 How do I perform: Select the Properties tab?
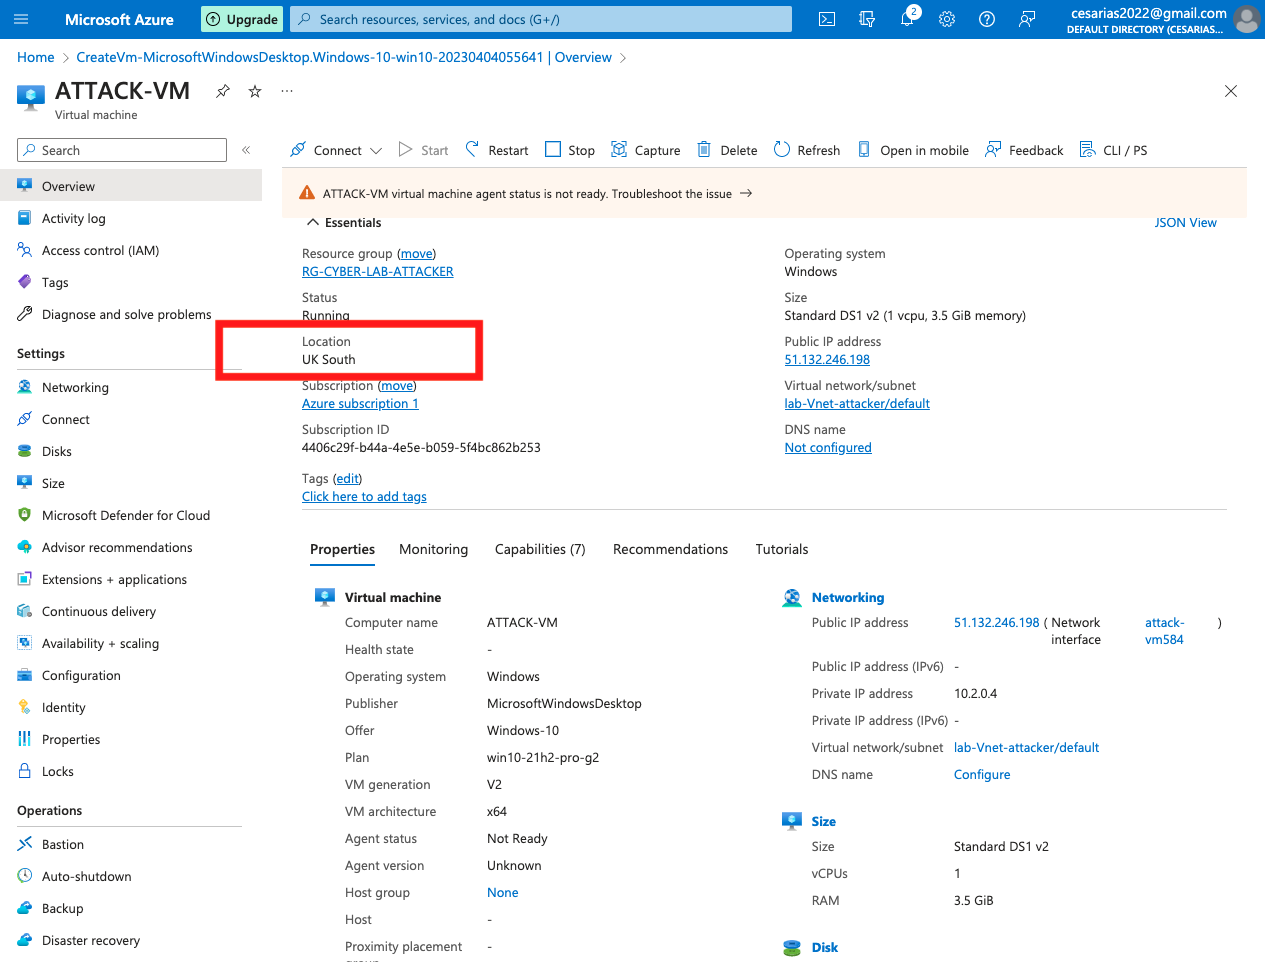(x=342, y=549)
